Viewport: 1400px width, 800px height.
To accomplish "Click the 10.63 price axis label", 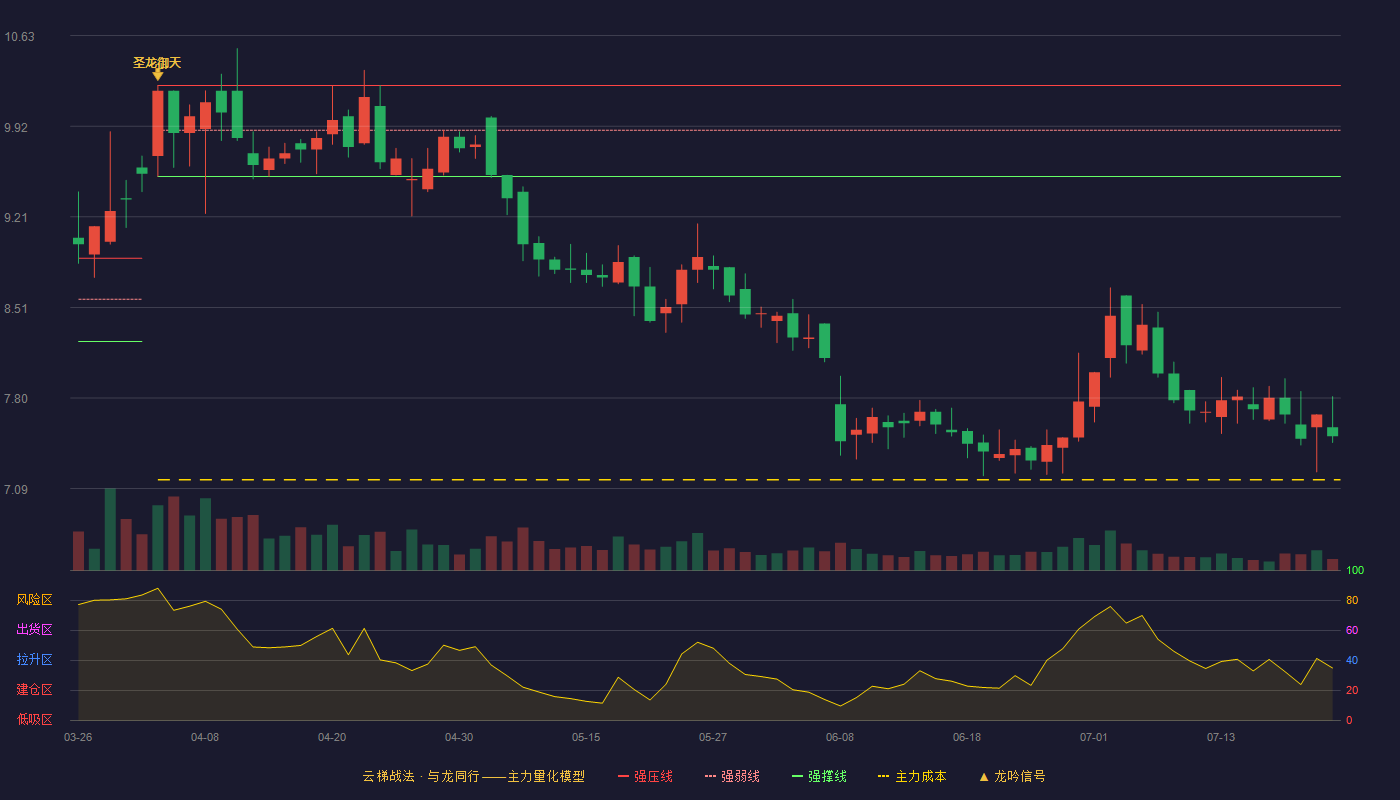I will 19,37.
